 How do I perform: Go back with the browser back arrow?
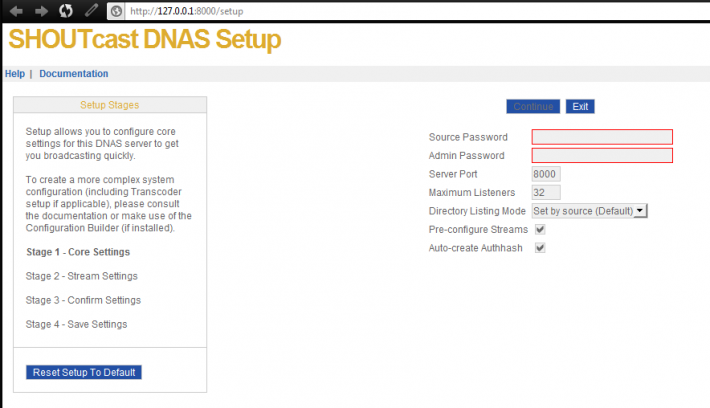[16, 11]
